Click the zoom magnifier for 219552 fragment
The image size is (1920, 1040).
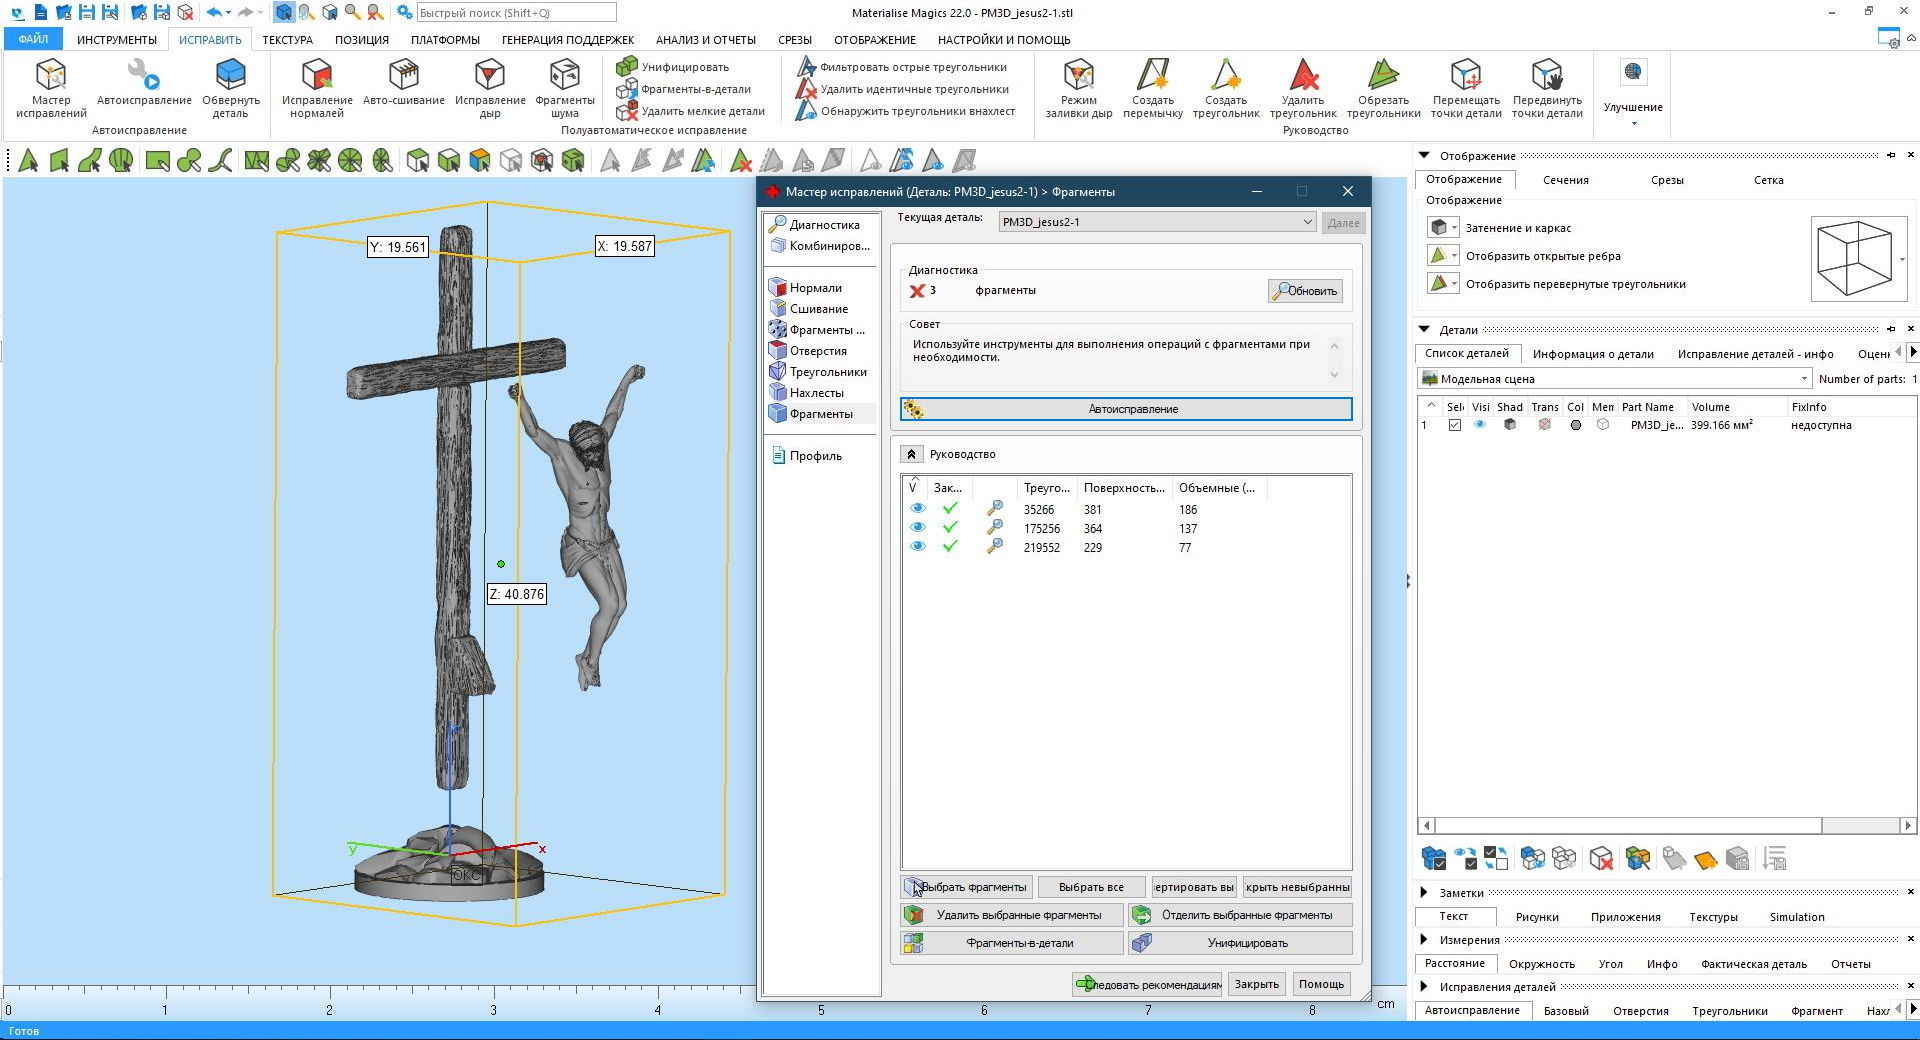994,547
